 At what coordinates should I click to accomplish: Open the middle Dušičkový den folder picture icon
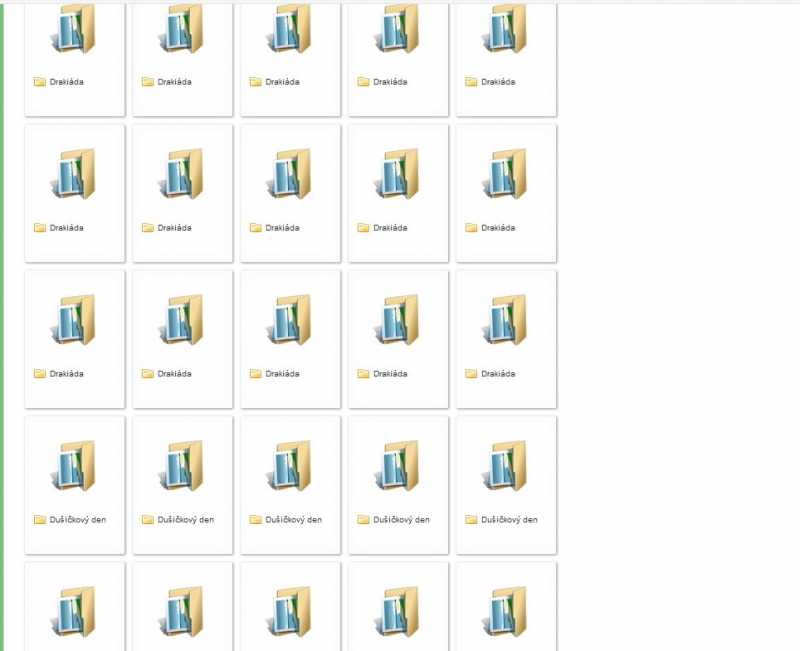290,465
